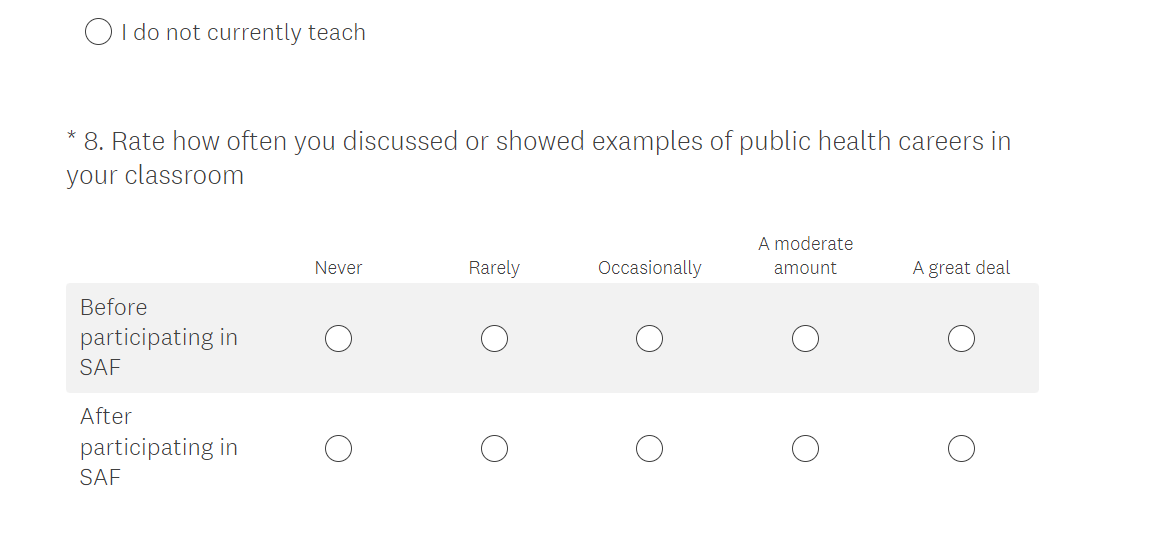
Task: Click the 'A moderate amount' column header
Action: click(x=805, y=256)
